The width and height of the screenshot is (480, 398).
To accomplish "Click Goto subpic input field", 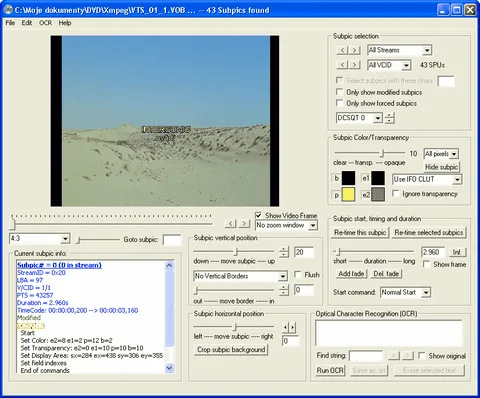I will click(172, 240).
